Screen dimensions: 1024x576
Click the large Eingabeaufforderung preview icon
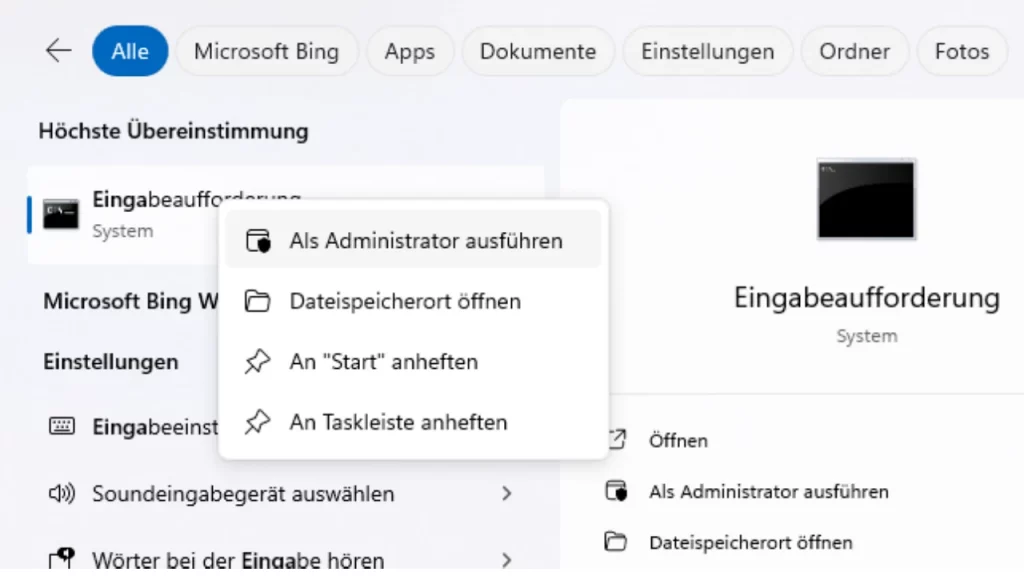(865, 199)
